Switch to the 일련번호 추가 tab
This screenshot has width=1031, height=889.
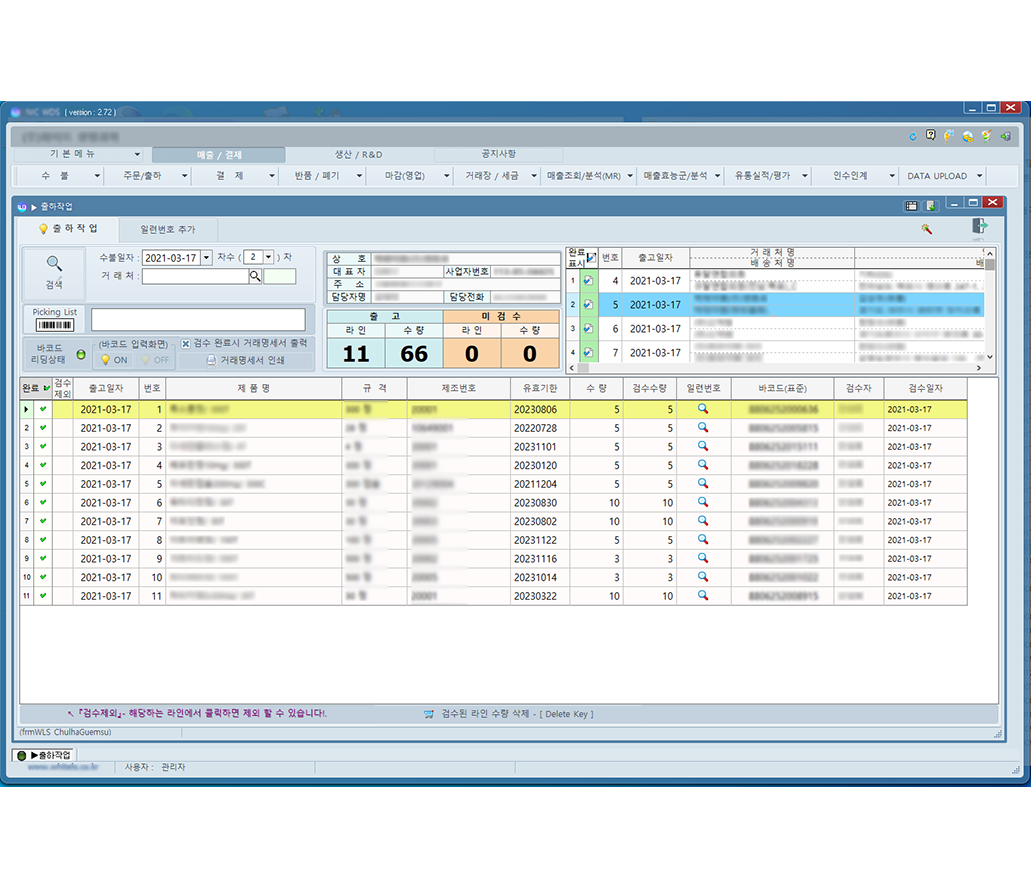[x=168, y=229]
